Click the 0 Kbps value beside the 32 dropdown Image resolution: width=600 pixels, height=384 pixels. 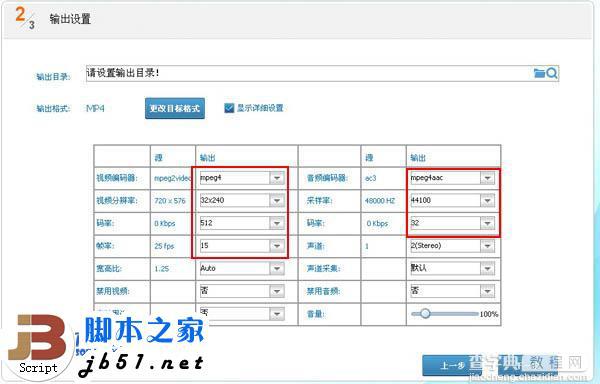point(377,223)
